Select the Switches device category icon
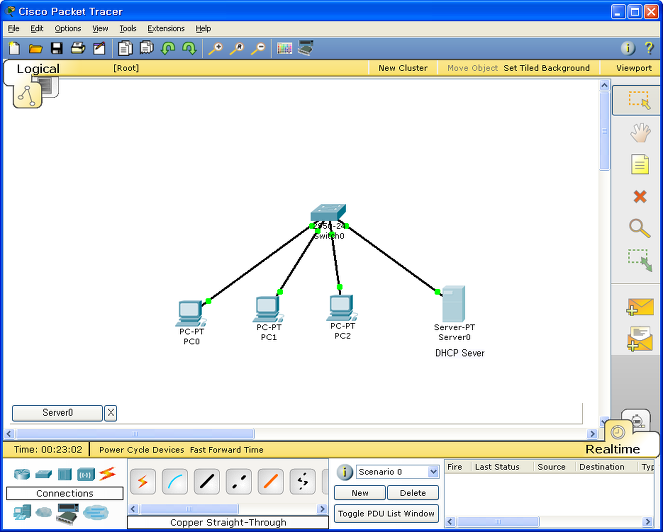The width and height of the screenshot is (663, 532). coord(44,474)
